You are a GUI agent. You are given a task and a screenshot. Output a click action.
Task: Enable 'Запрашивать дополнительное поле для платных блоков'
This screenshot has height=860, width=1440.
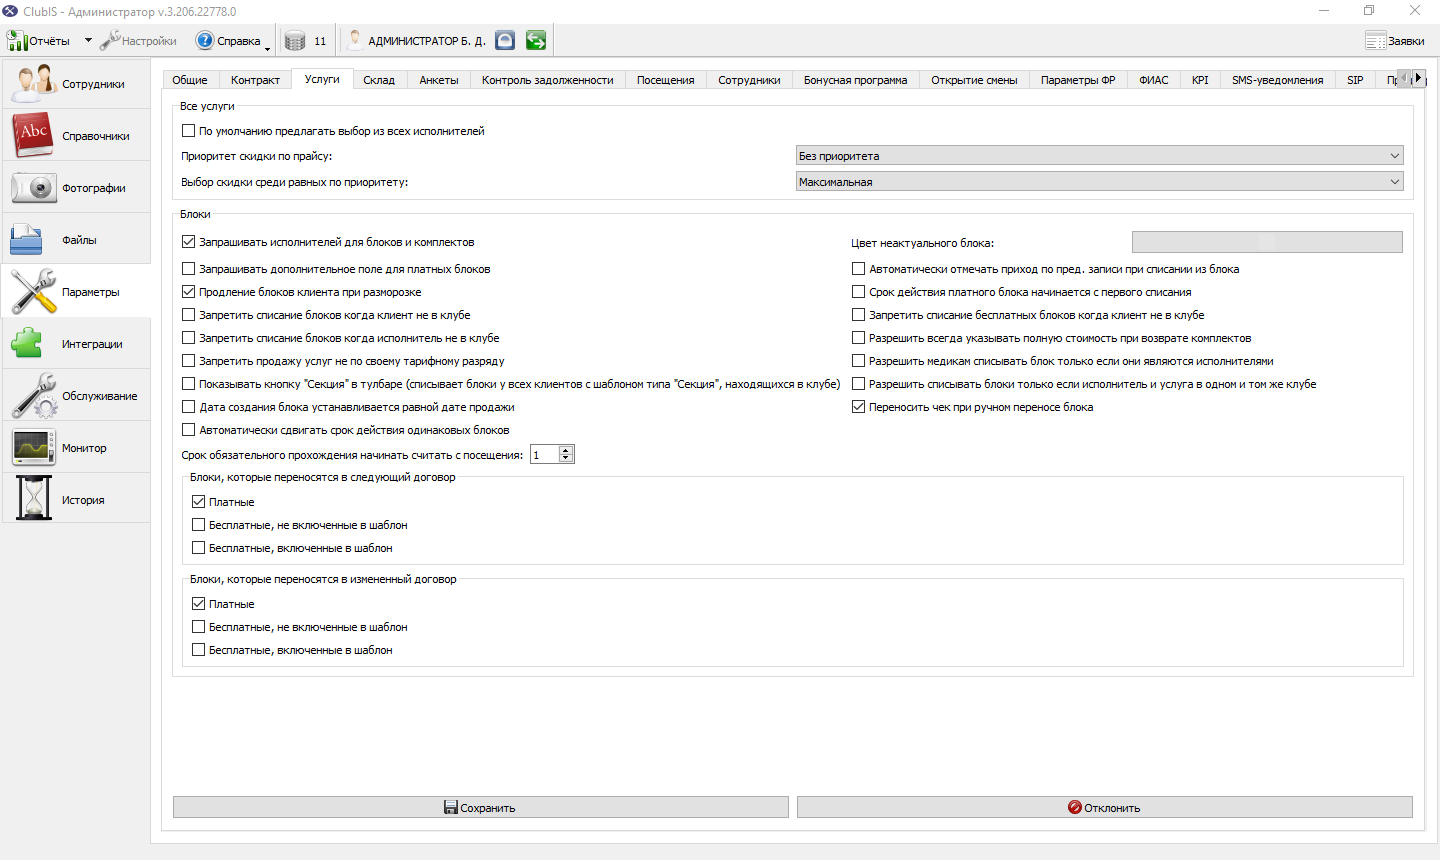pos(188,269)
